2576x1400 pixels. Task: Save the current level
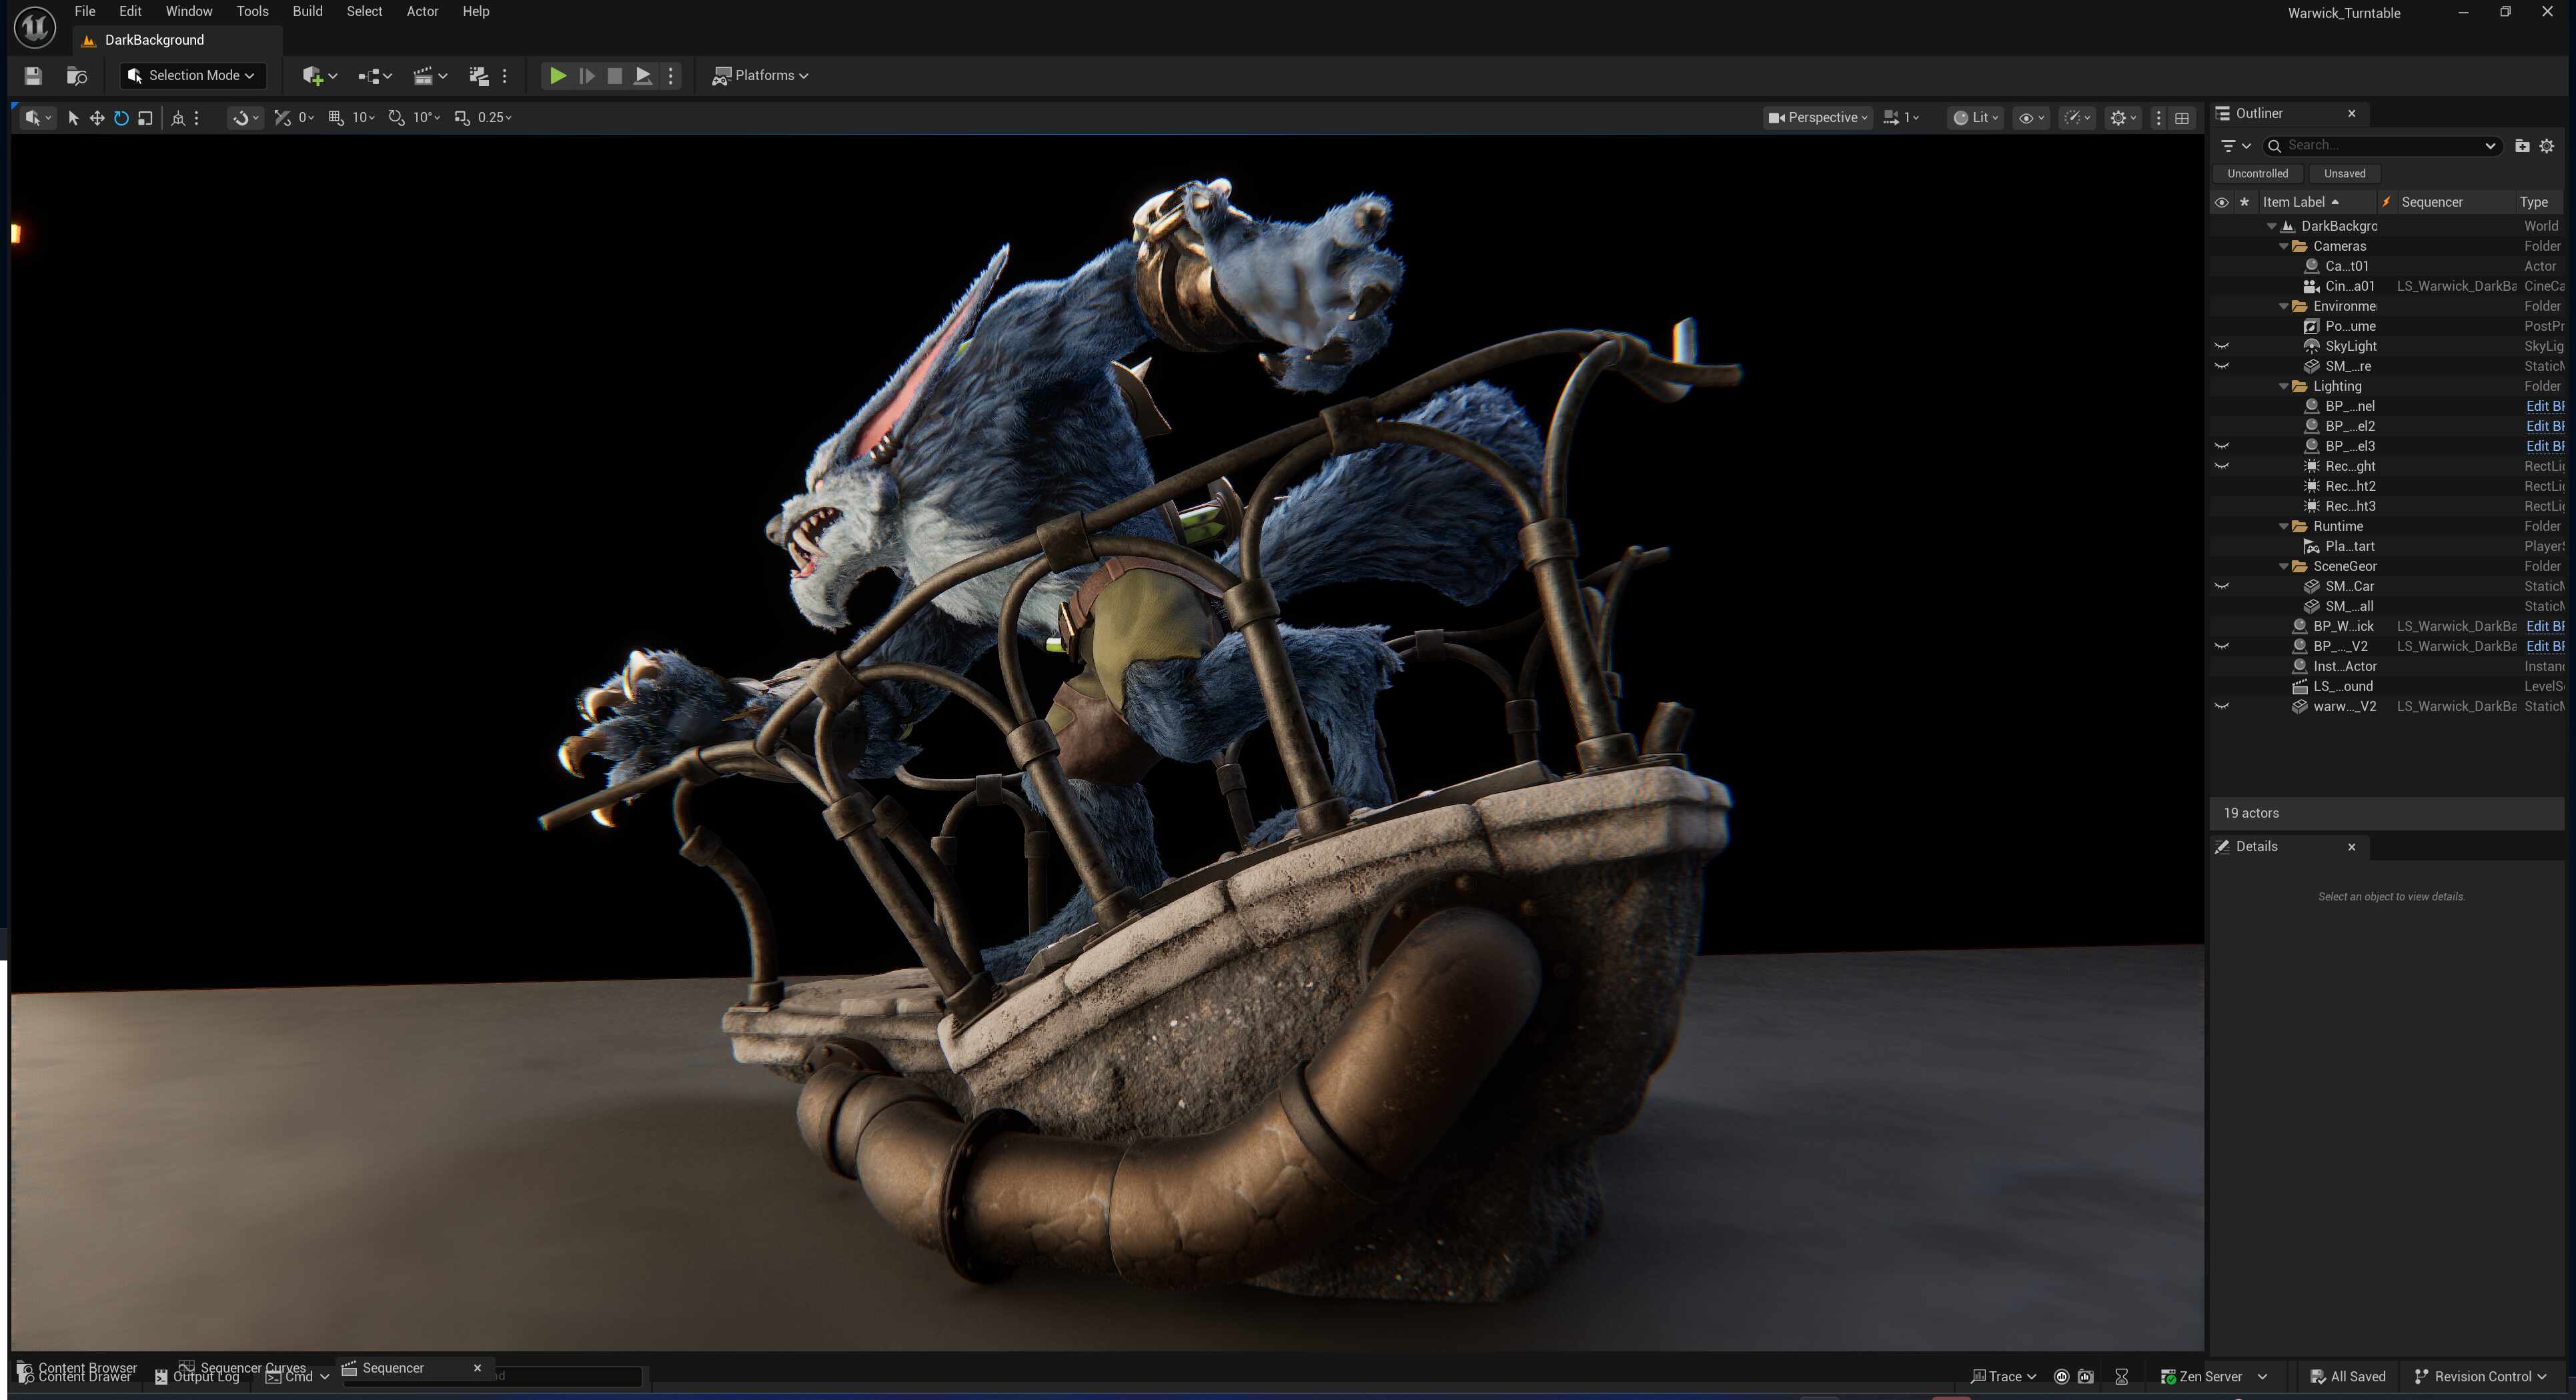pyautogui.click(x=33, y=75)
